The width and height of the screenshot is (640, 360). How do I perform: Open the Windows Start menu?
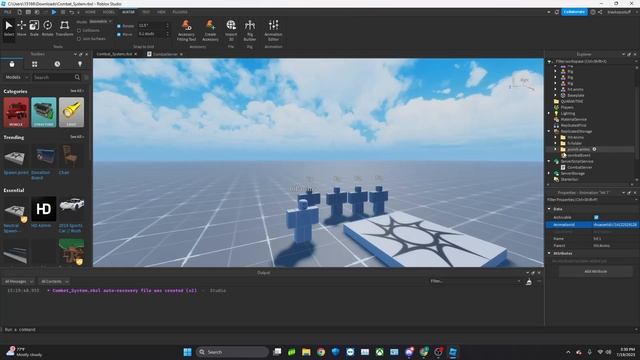pos(187,352)
